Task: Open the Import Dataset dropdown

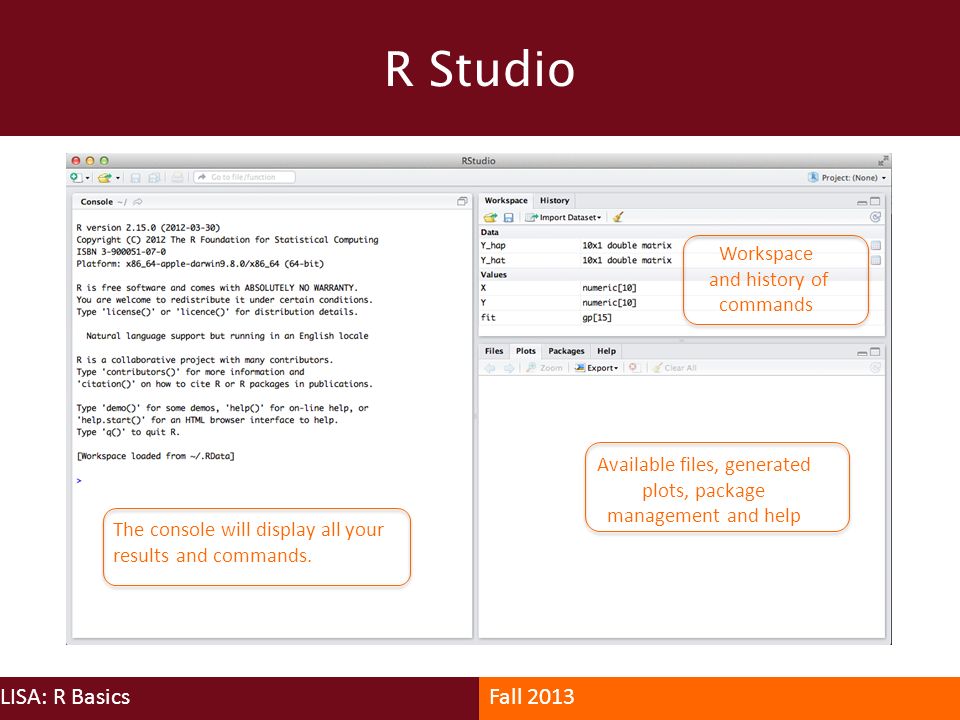Action: [x=563, y=217]
